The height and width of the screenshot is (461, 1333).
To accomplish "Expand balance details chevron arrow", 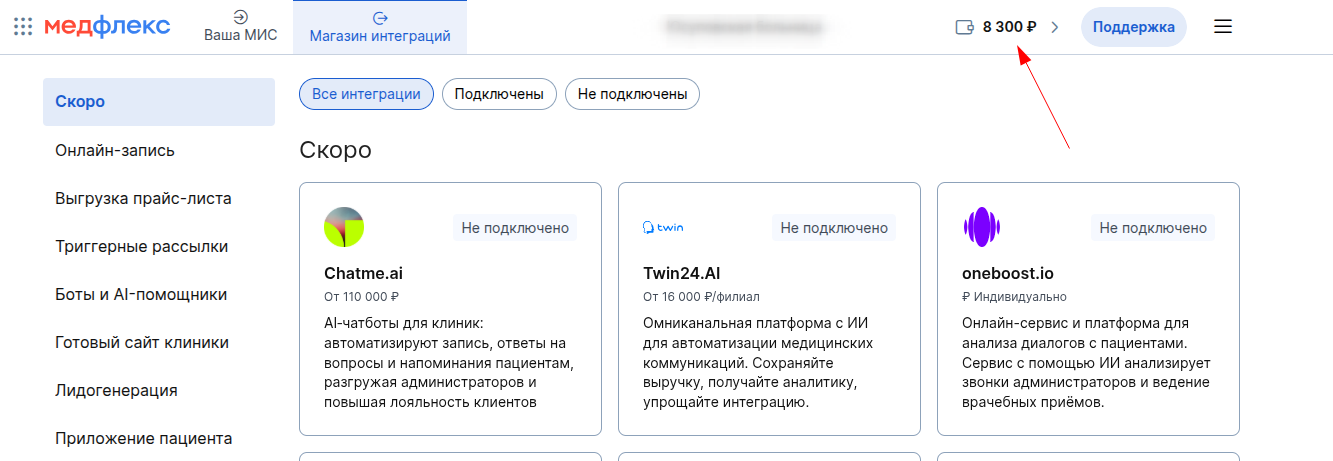I will tap(1054, 27).
